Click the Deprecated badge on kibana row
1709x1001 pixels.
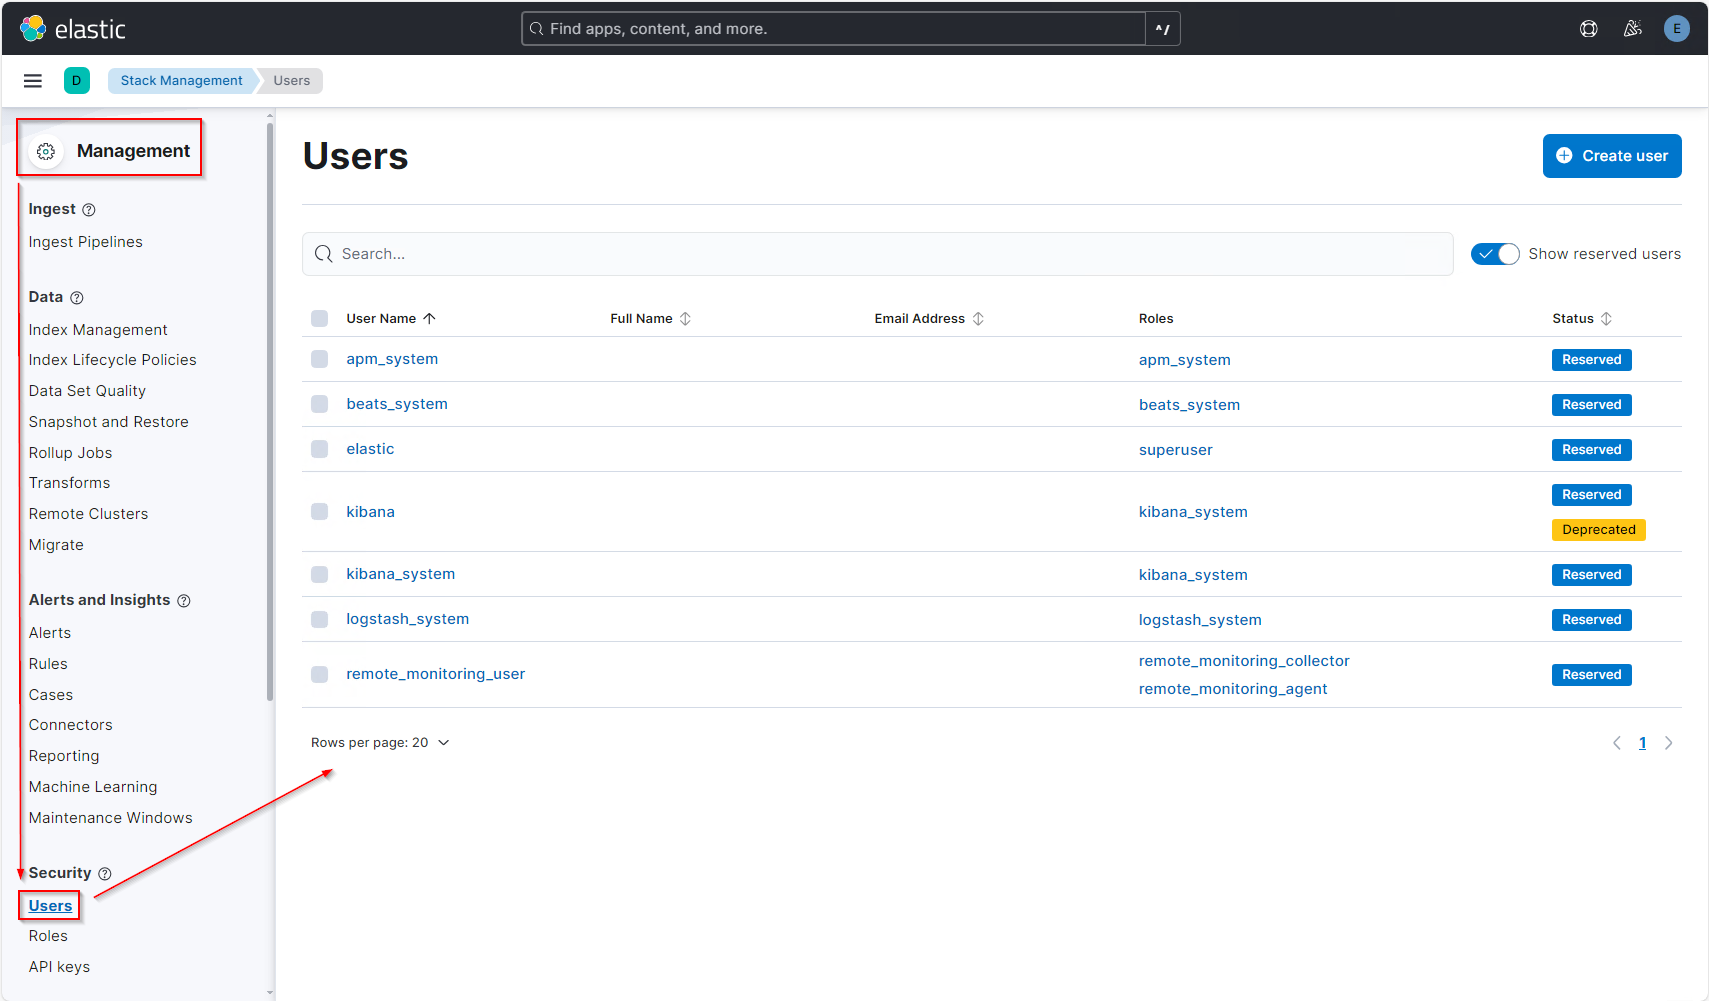coord(1599,530)
